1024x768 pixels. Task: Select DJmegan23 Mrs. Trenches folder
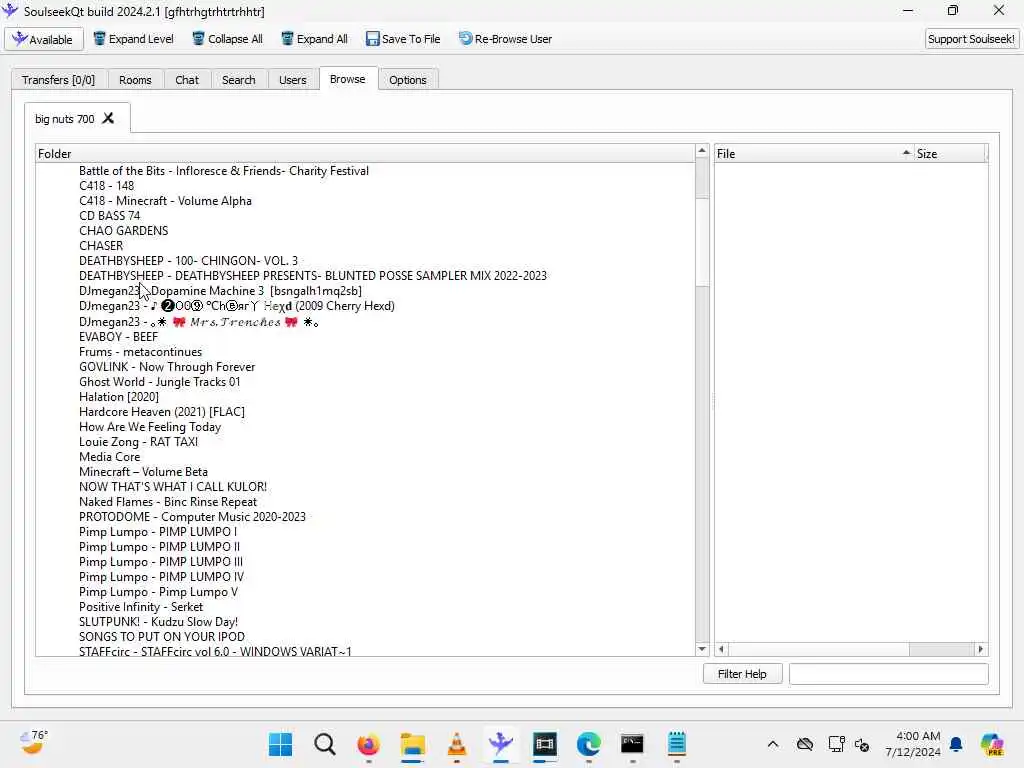[x=199, y=321]
